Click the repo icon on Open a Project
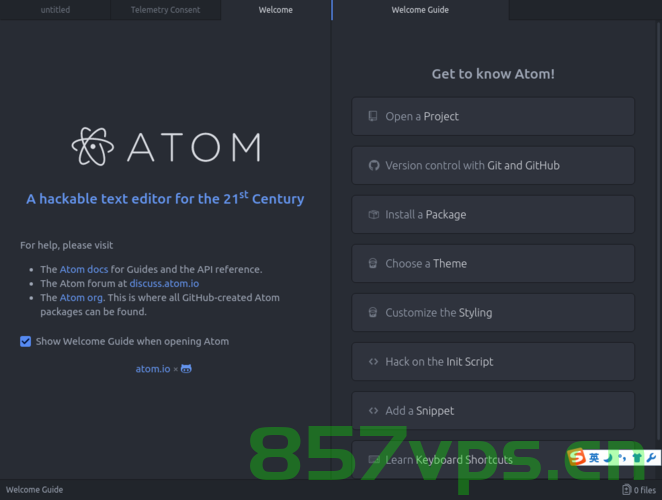 point(373,116)
